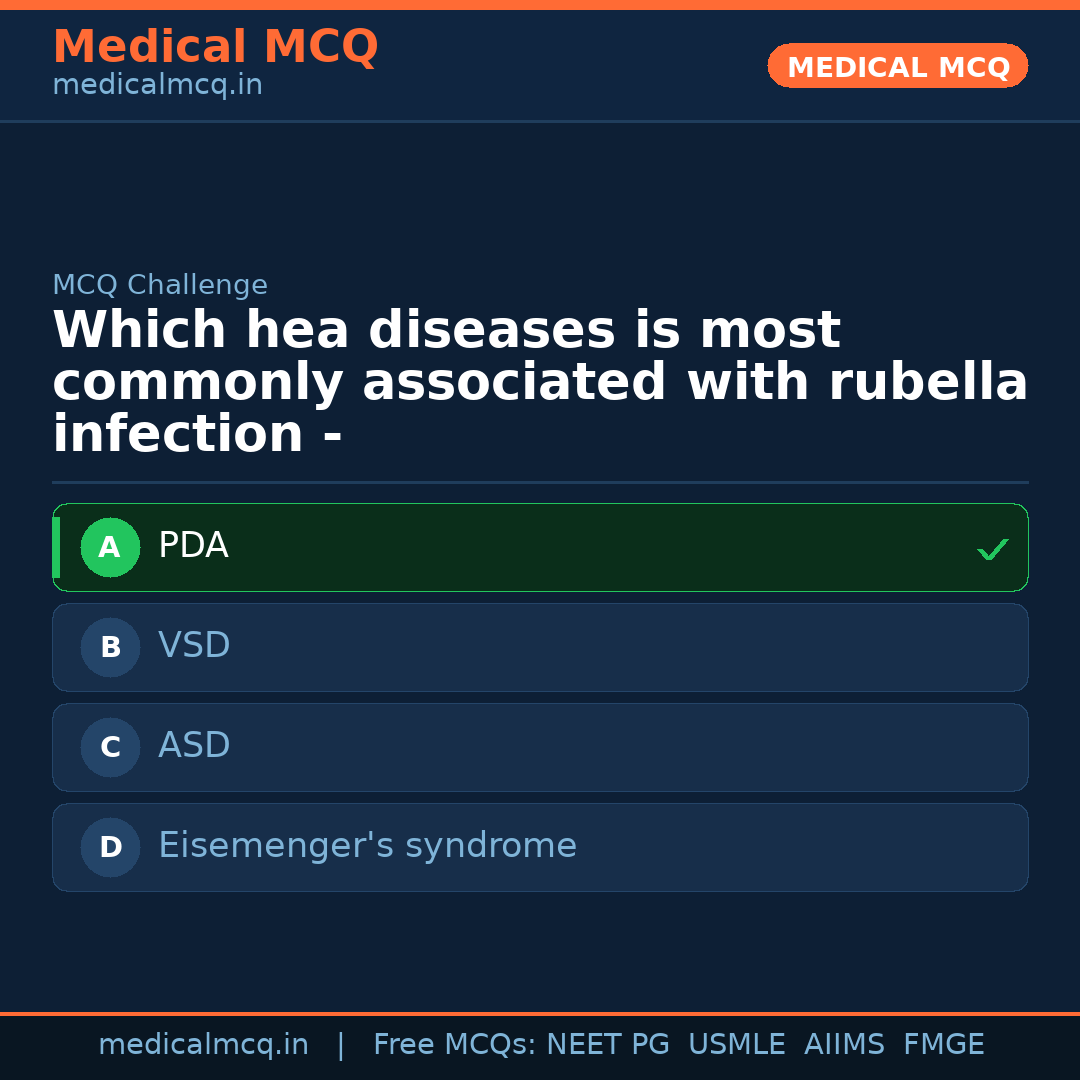Click USMLE in the footer

pyautogui.click(x=736, y=1045)
